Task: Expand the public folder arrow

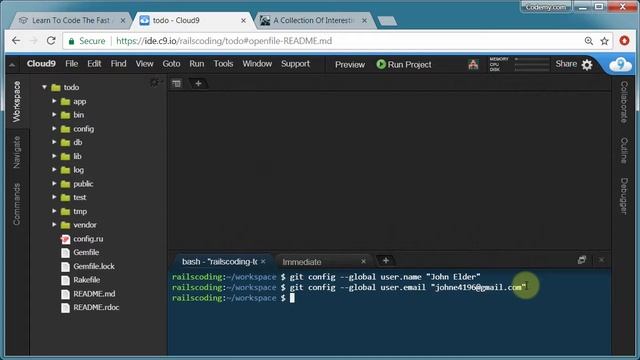Action: (54, 184)
